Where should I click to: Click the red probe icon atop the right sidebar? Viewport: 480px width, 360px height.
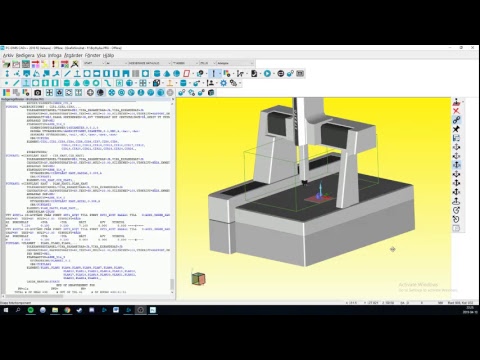point(456,102)
